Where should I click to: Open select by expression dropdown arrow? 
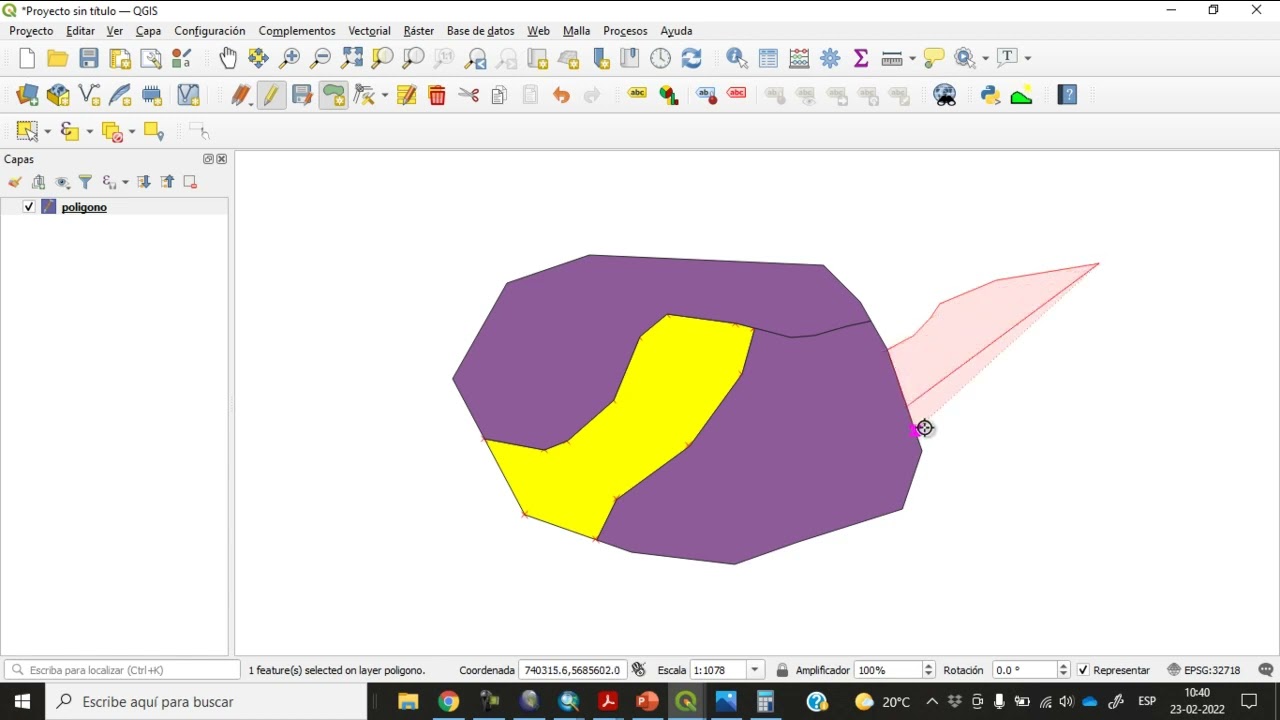point(89,131)
